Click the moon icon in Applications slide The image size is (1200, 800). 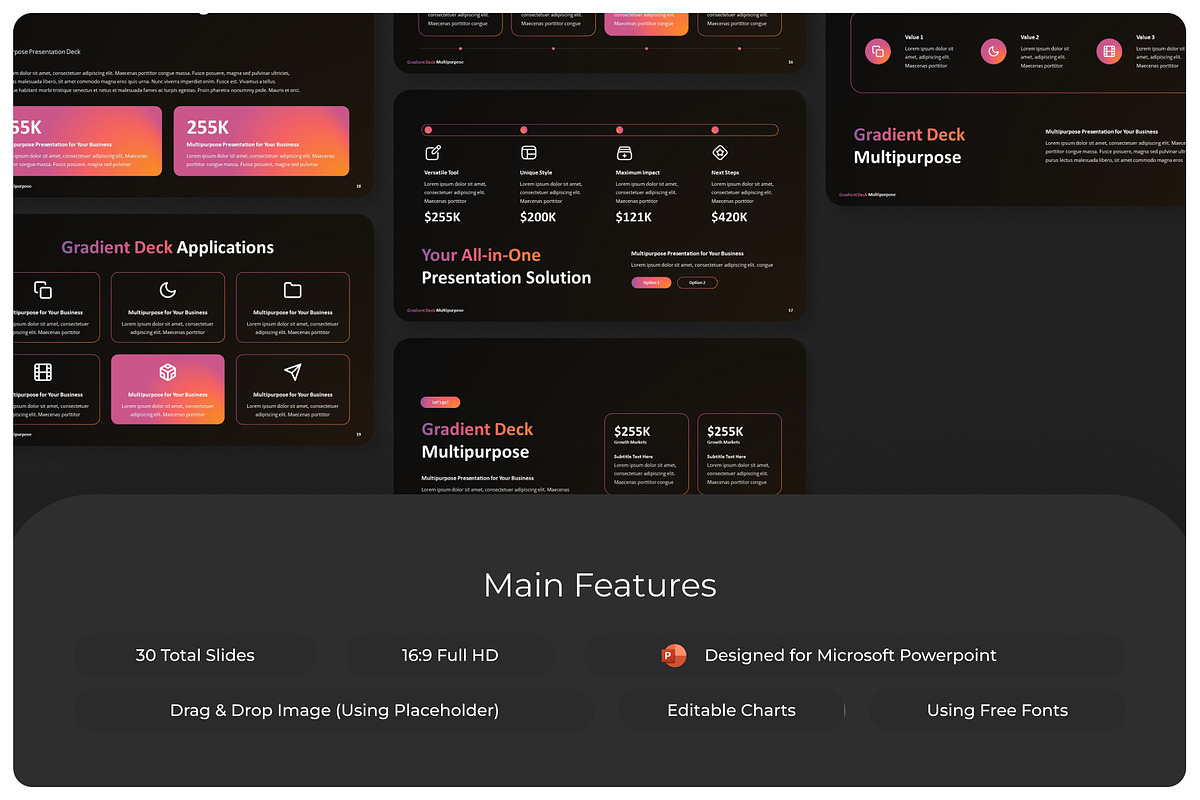coord(168,290)
